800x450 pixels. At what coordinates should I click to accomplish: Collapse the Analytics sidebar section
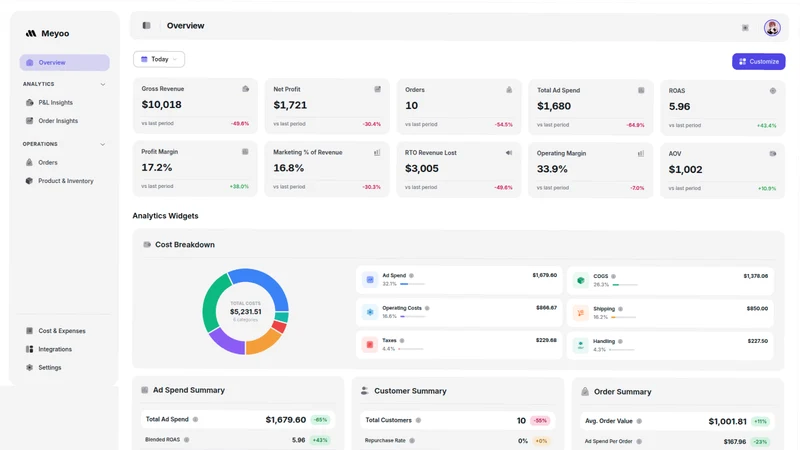[x=103, y=84]
